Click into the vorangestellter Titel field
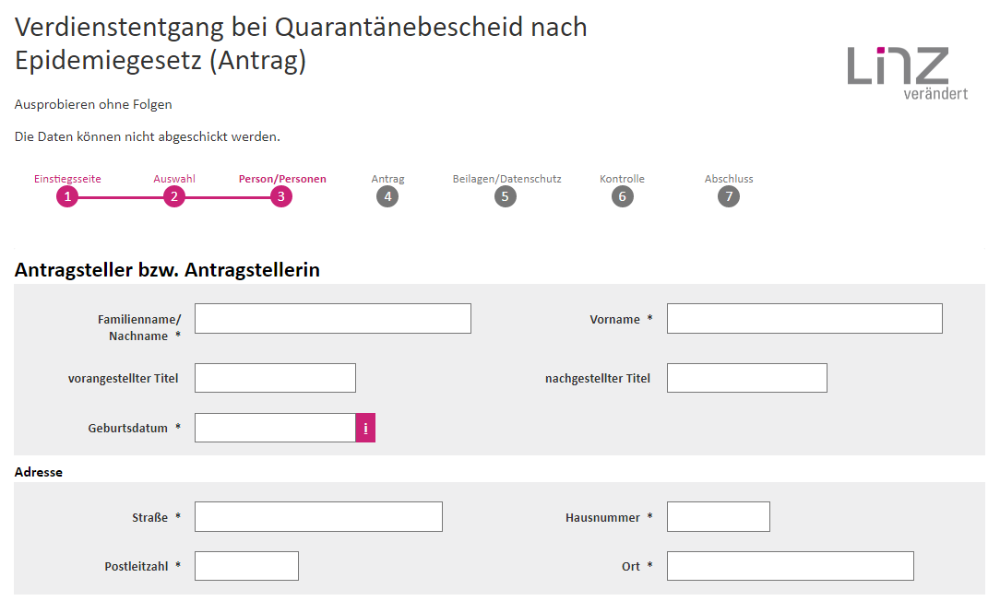1000x601 pixels. pyautogui.click(x=274, y=377)
